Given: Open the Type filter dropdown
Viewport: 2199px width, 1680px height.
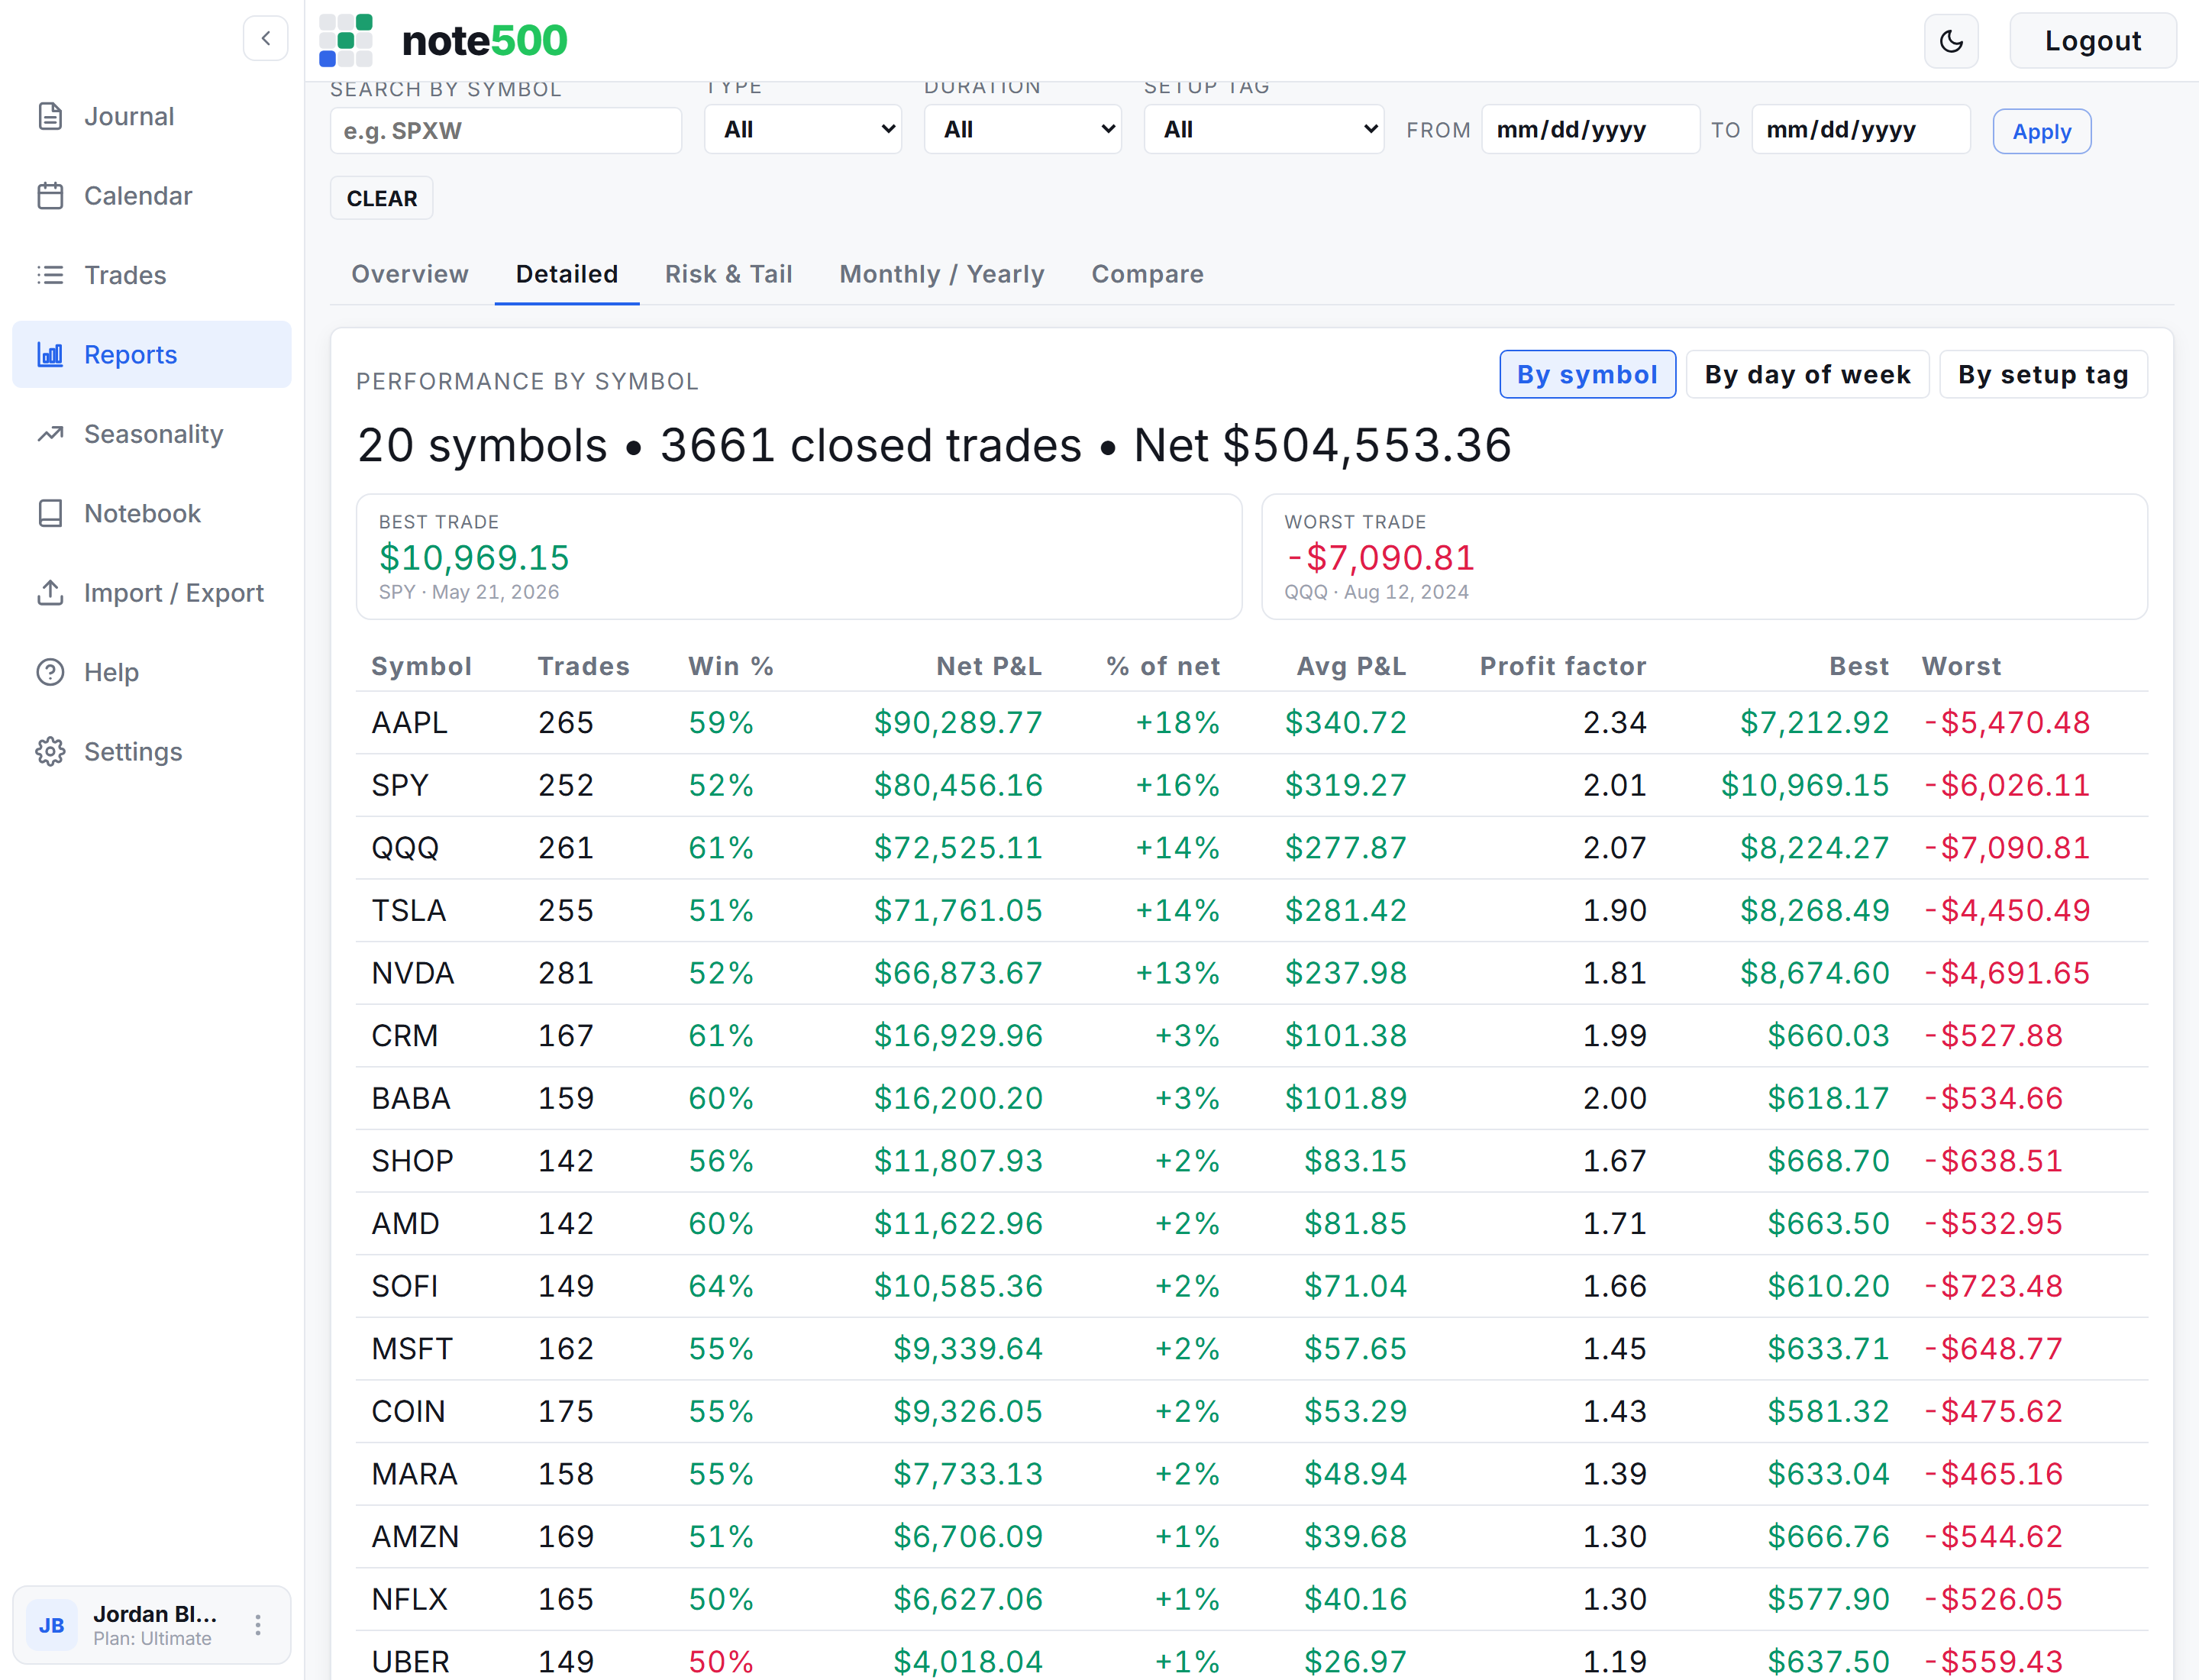Looking at the screenshot, I should pyautogui.click(x=803, y=129).
